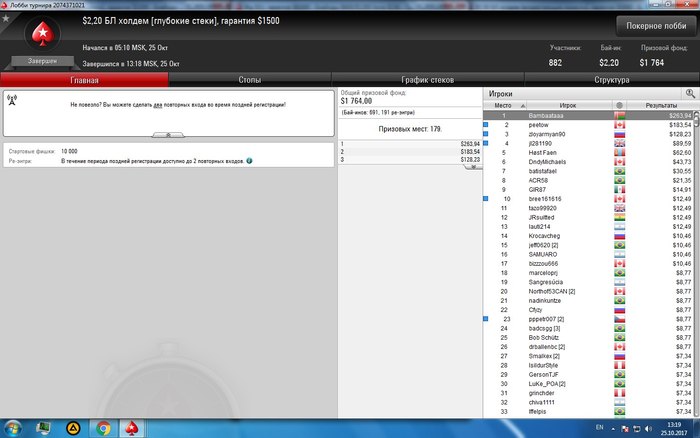Click the first-place payout row $263,94

point(410,144)
